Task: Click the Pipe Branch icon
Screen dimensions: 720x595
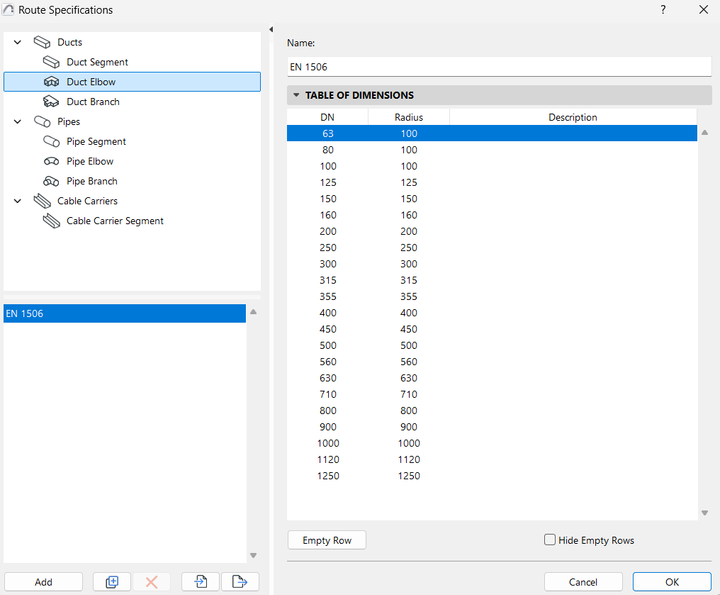Action: tap(51, 181)
